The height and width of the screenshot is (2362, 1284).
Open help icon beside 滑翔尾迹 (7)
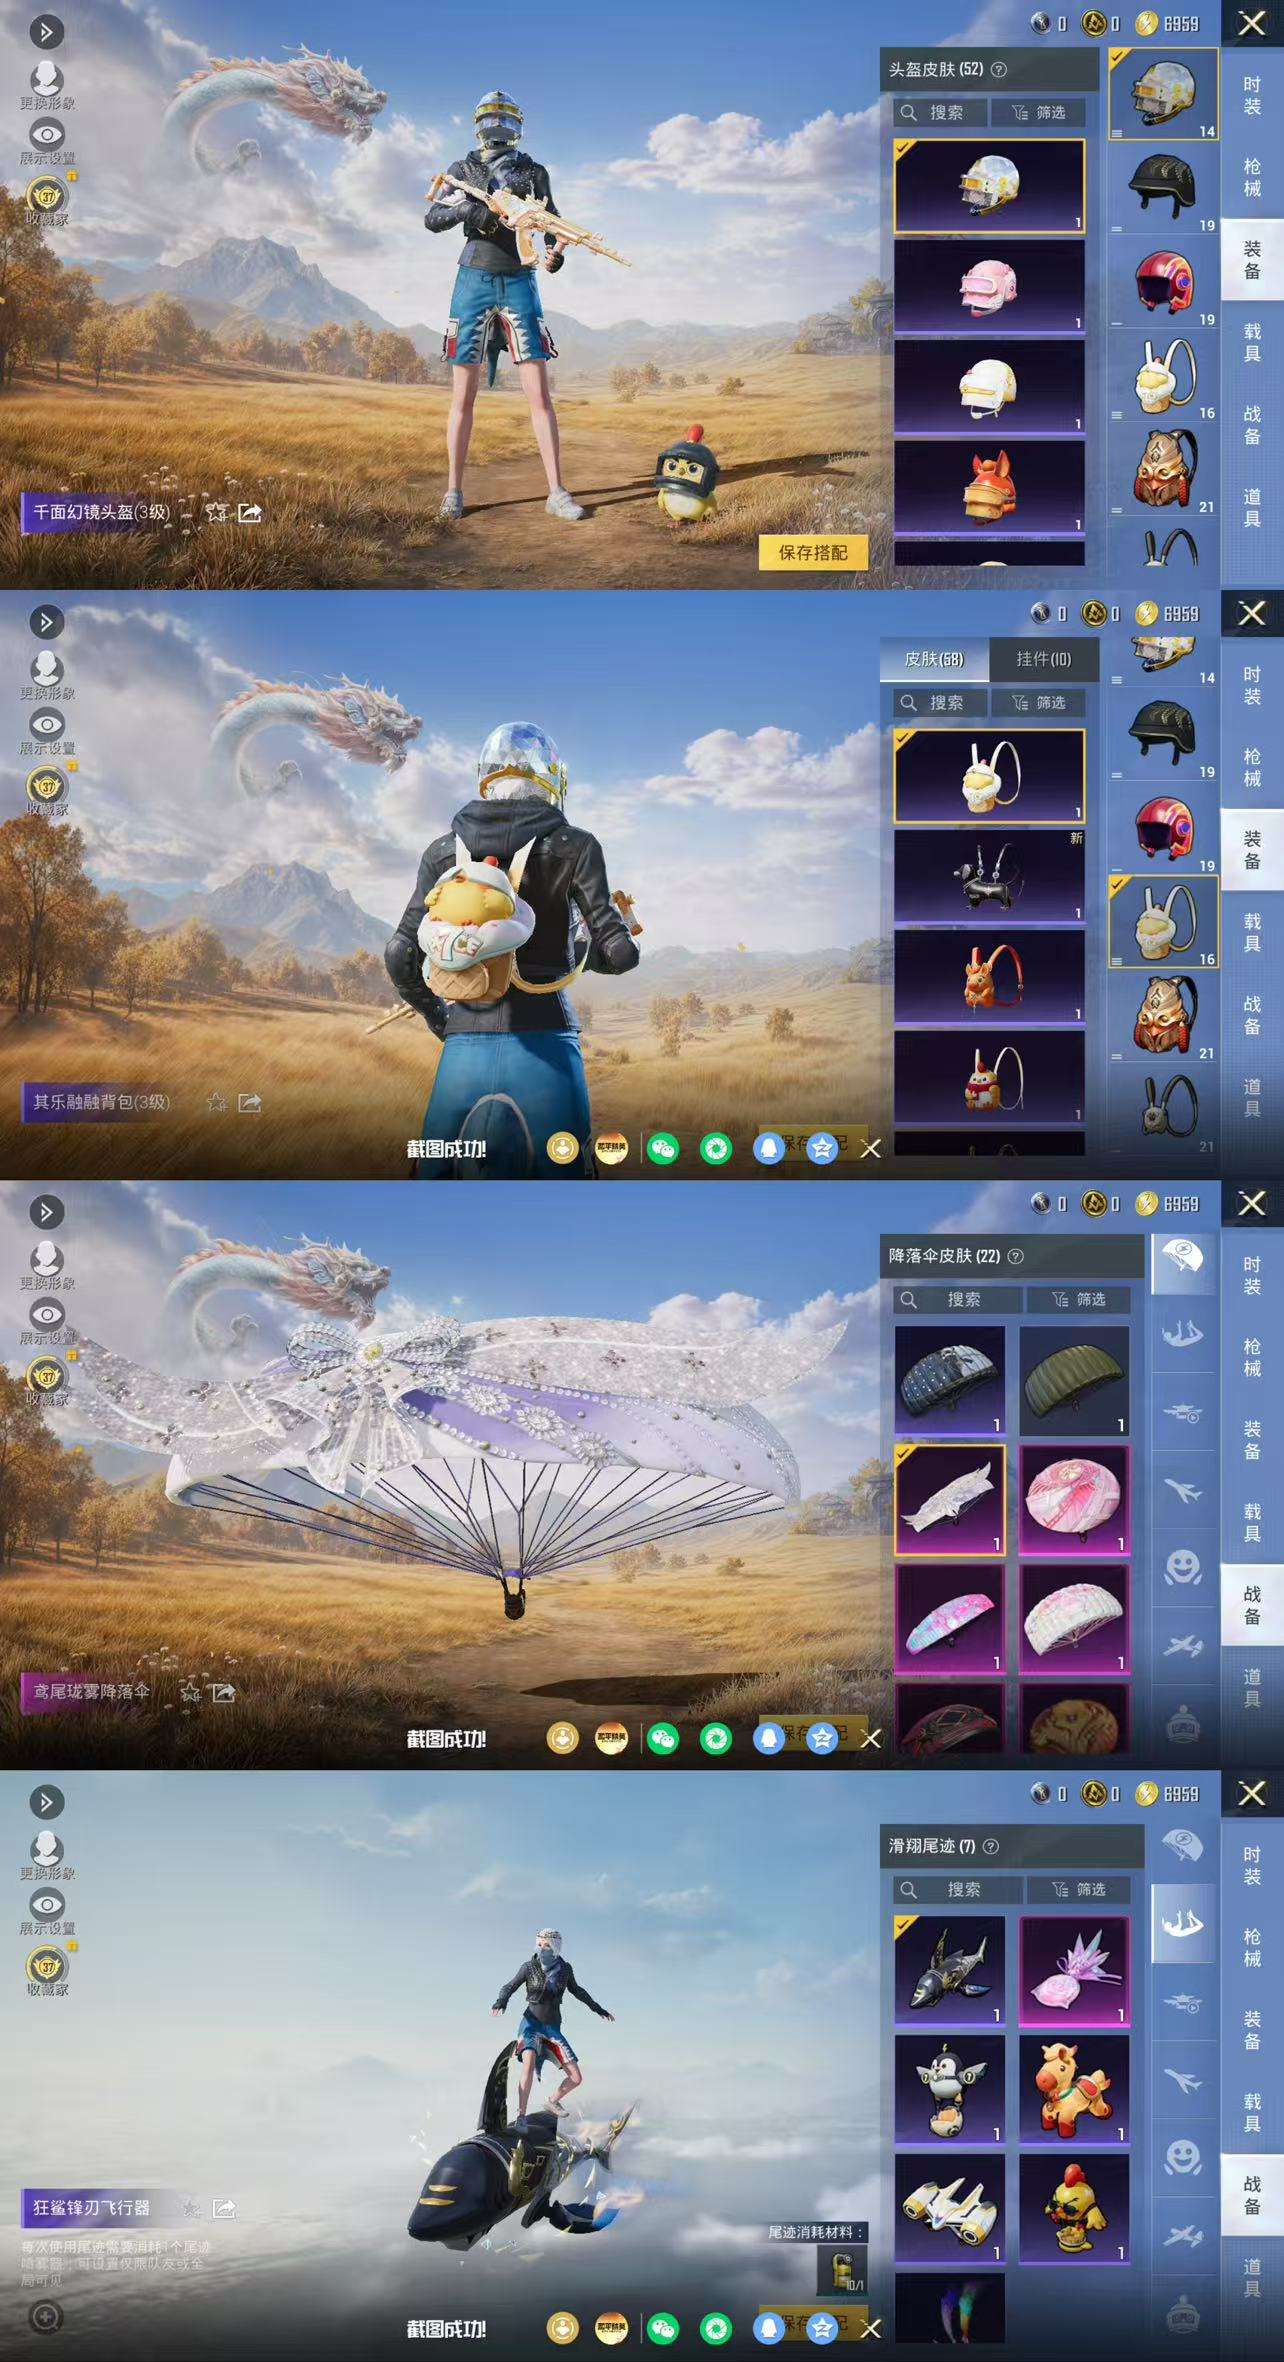tap(990, 1846)
